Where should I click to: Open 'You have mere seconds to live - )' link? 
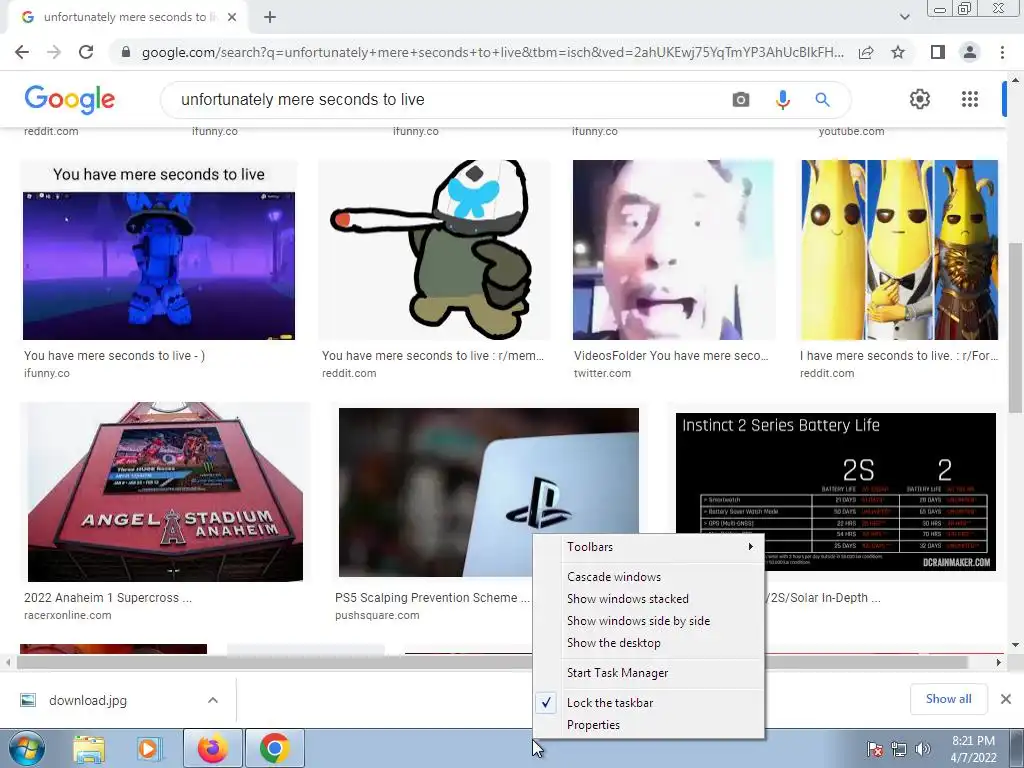[x=114, y=356]
